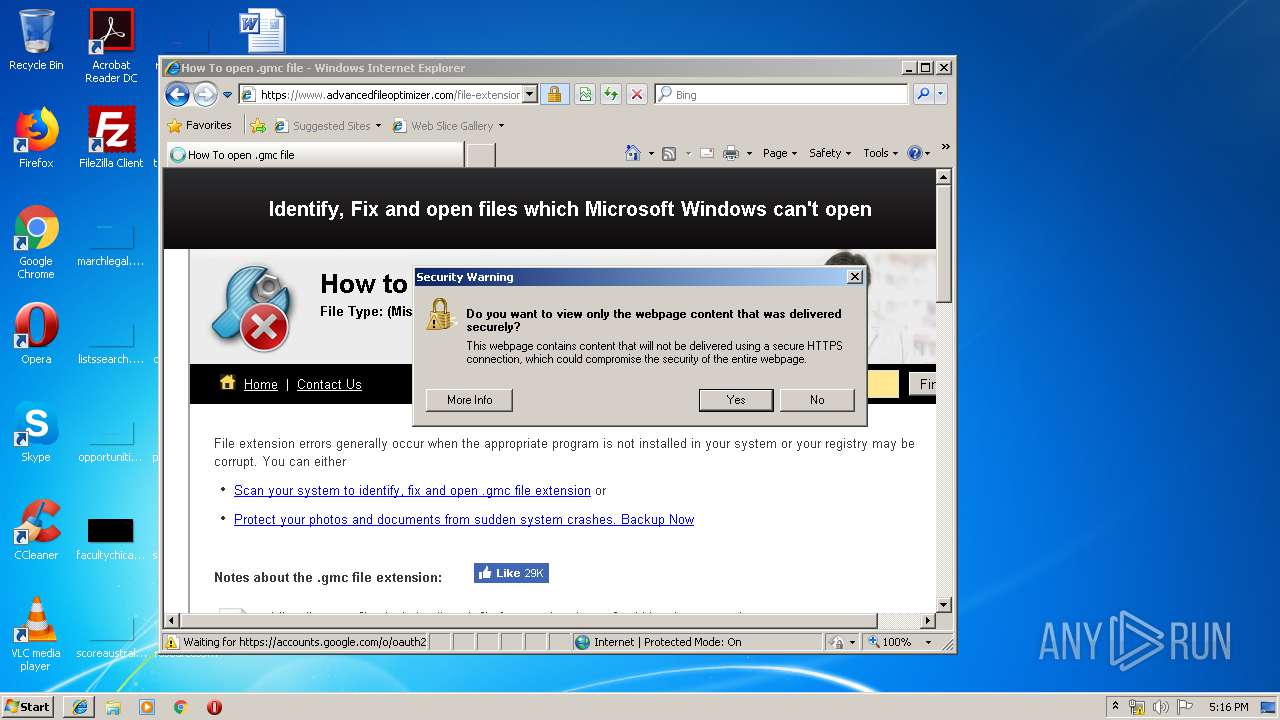This screenshot has height=720, width=1280.
Task: Open a new blank tab
Action: [481, 155]
